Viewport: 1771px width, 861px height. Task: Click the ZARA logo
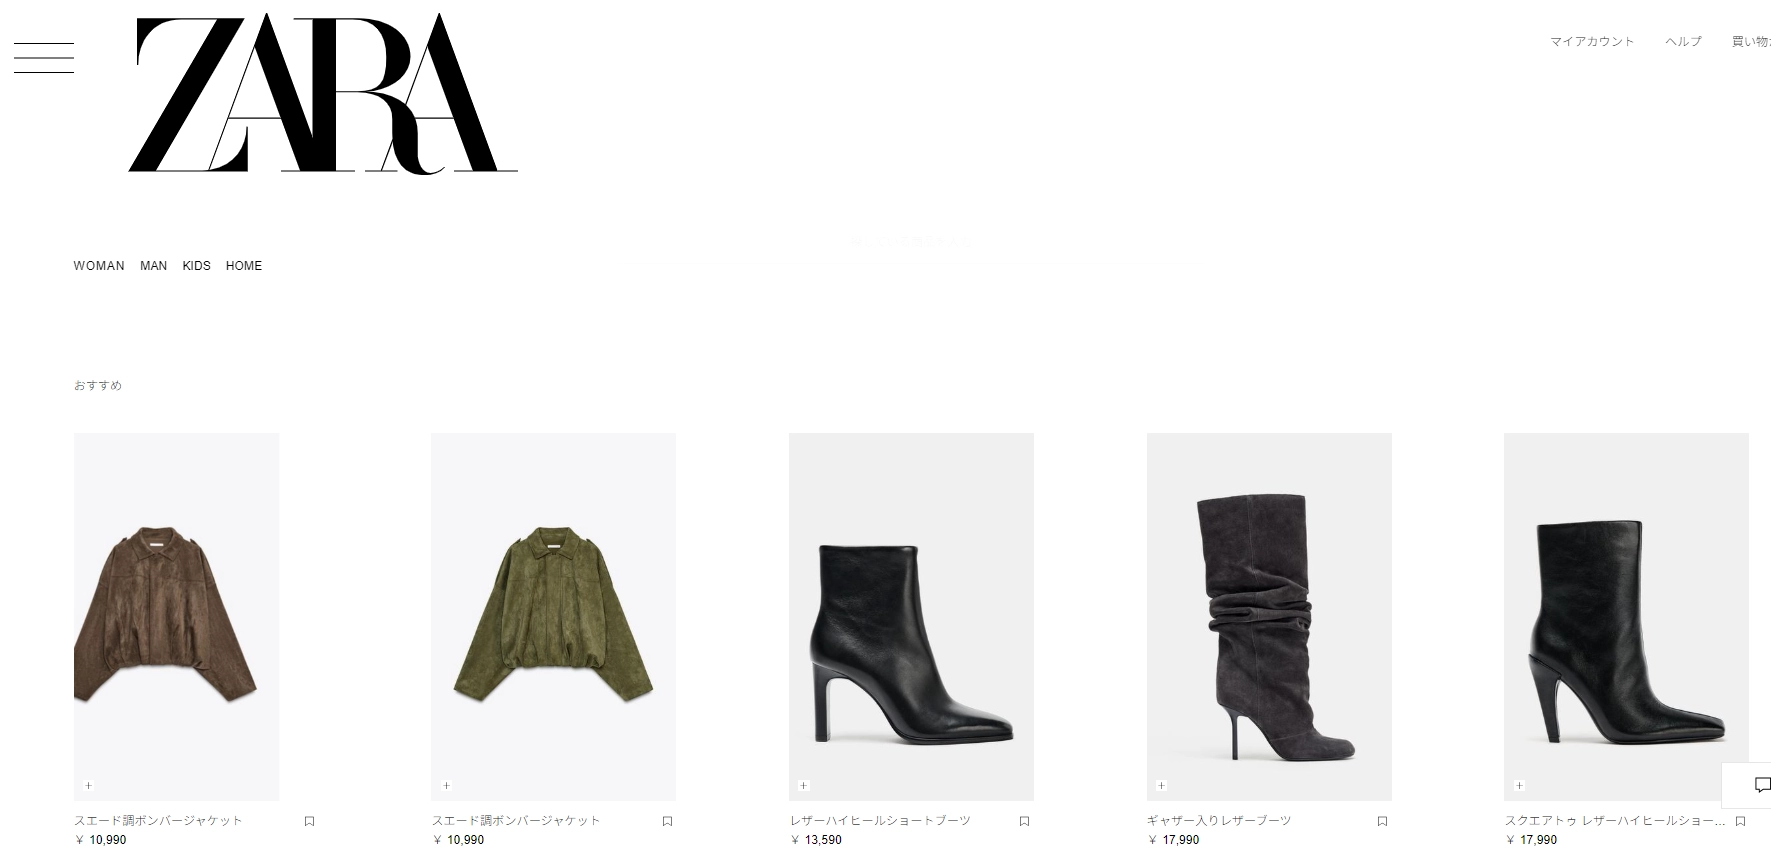click(323, 94)
